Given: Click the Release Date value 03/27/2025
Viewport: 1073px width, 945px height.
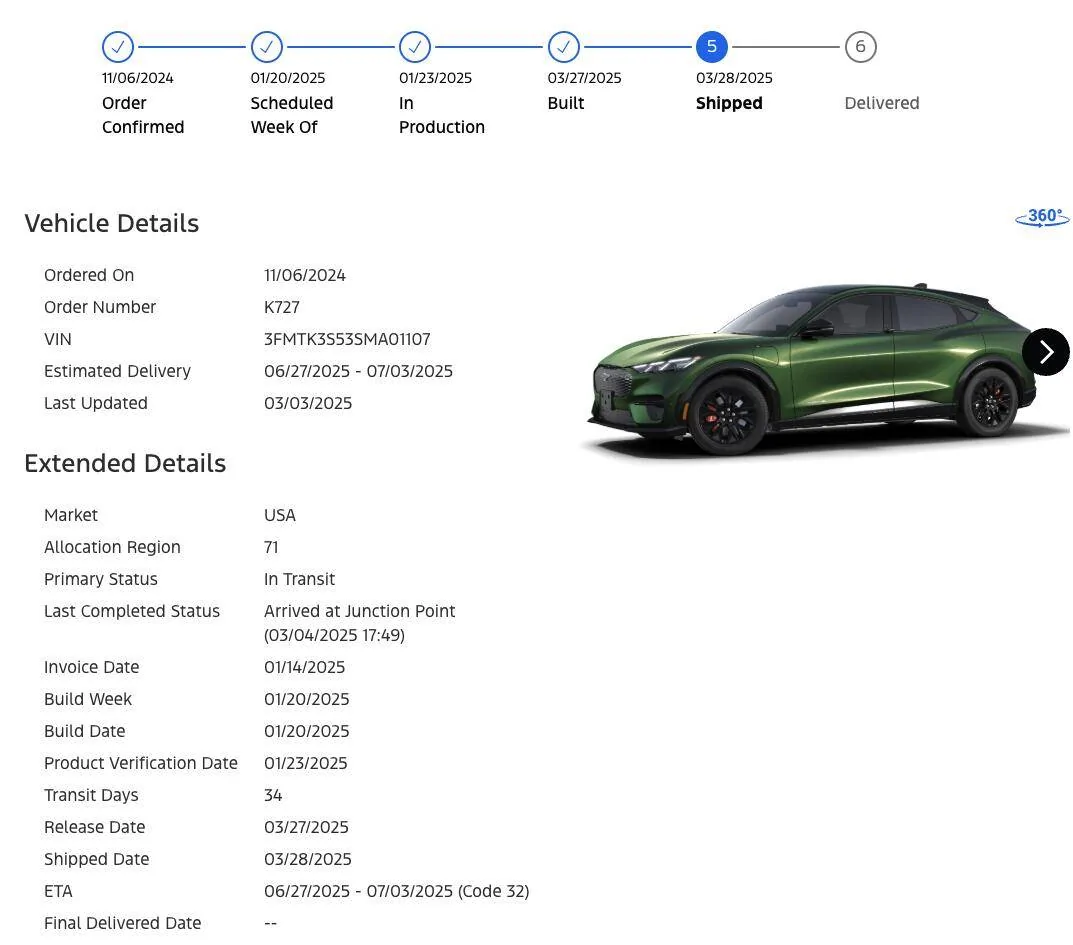Looking at the screenshot, I should 307,827.
